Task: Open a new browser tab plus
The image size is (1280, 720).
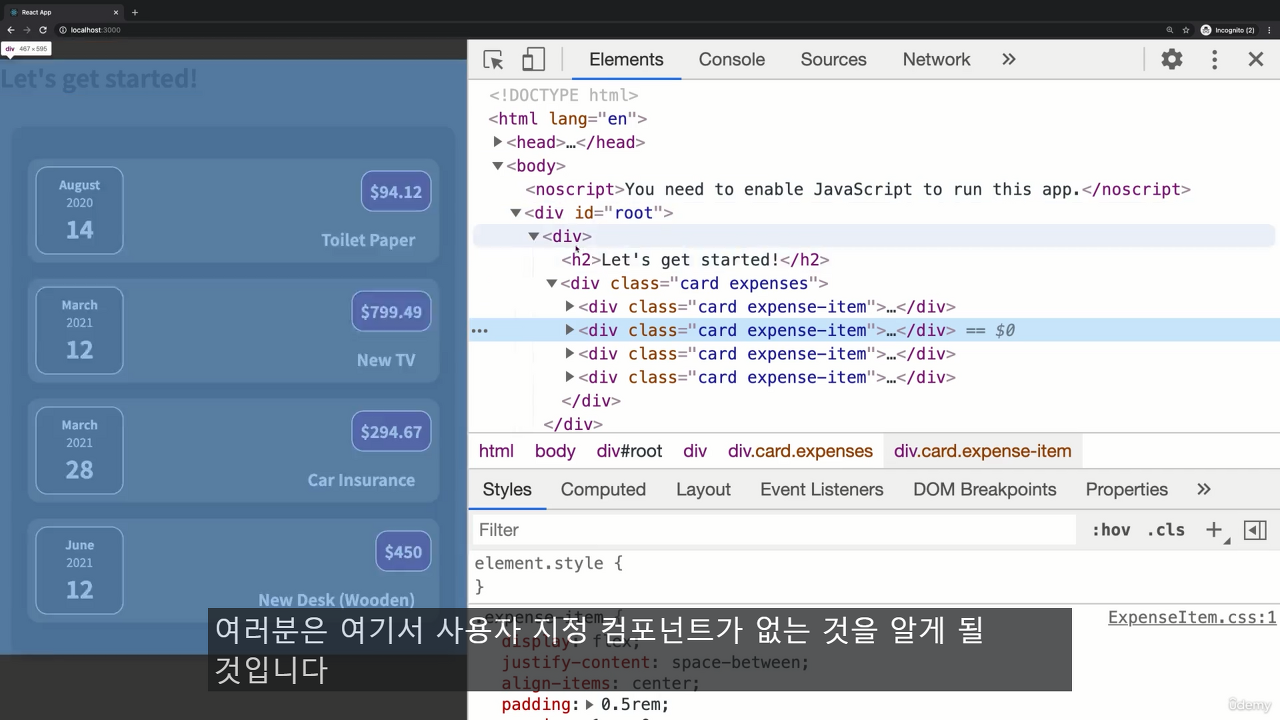Action: pos(135,12)
